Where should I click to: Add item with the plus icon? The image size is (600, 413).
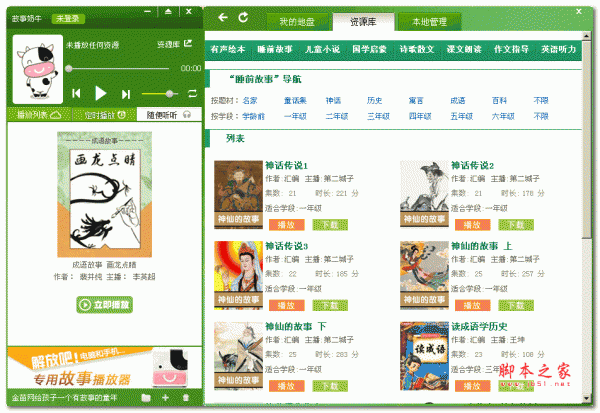coord(165,398)
